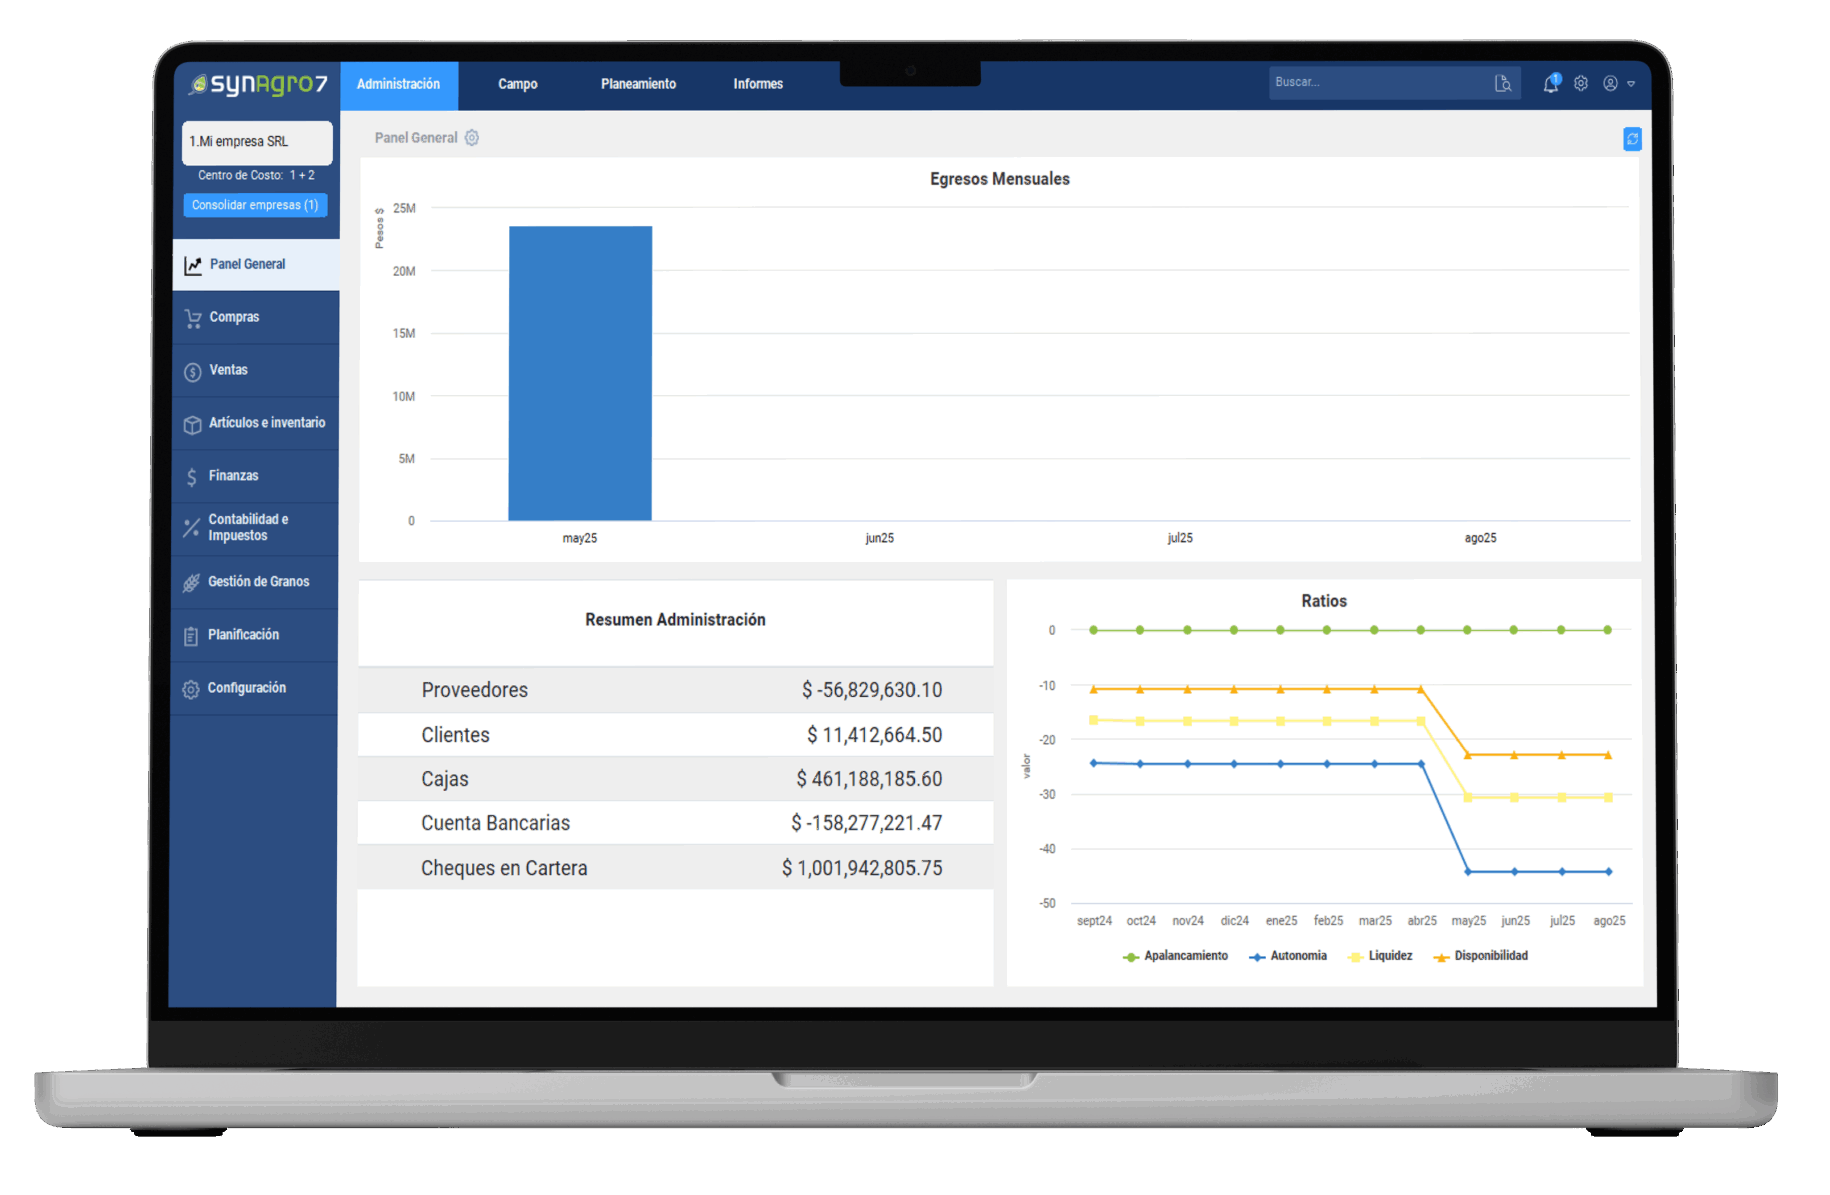The image size is (1830, 1195).
Task: Click the user account profile icon
Action: pos(1610,84)
